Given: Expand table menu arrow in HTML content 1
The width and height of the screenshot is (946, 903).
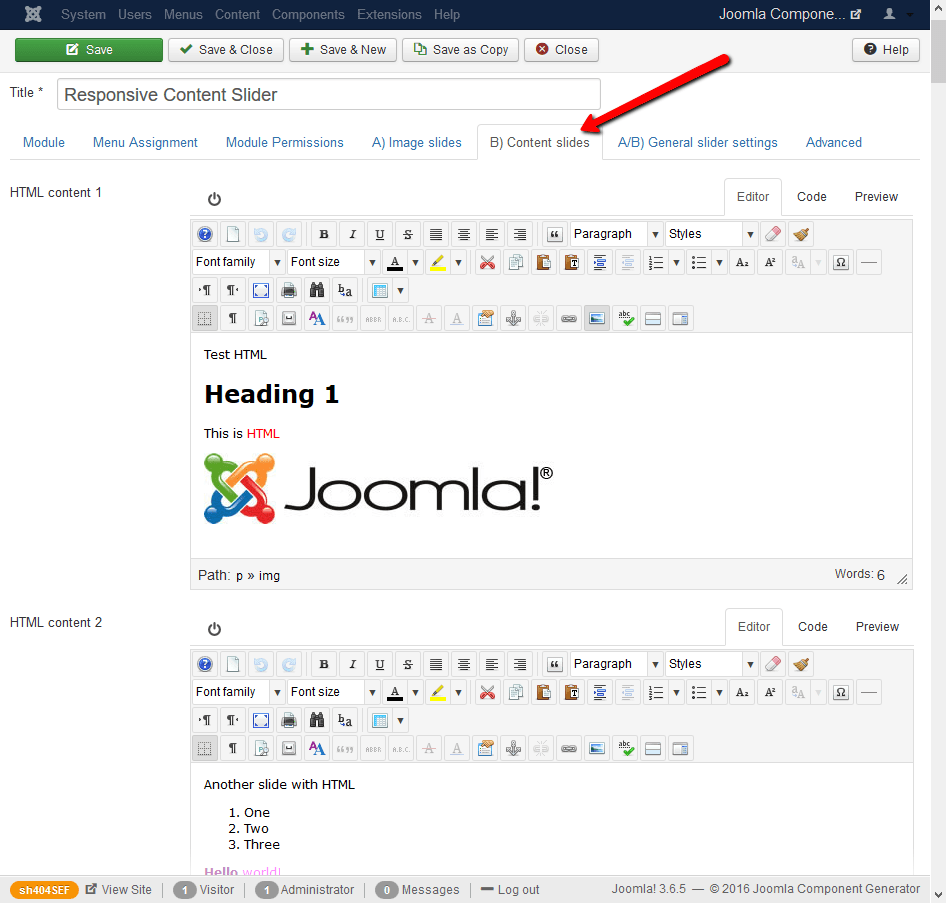Looking at the screenshot, I should pos(400,291).
